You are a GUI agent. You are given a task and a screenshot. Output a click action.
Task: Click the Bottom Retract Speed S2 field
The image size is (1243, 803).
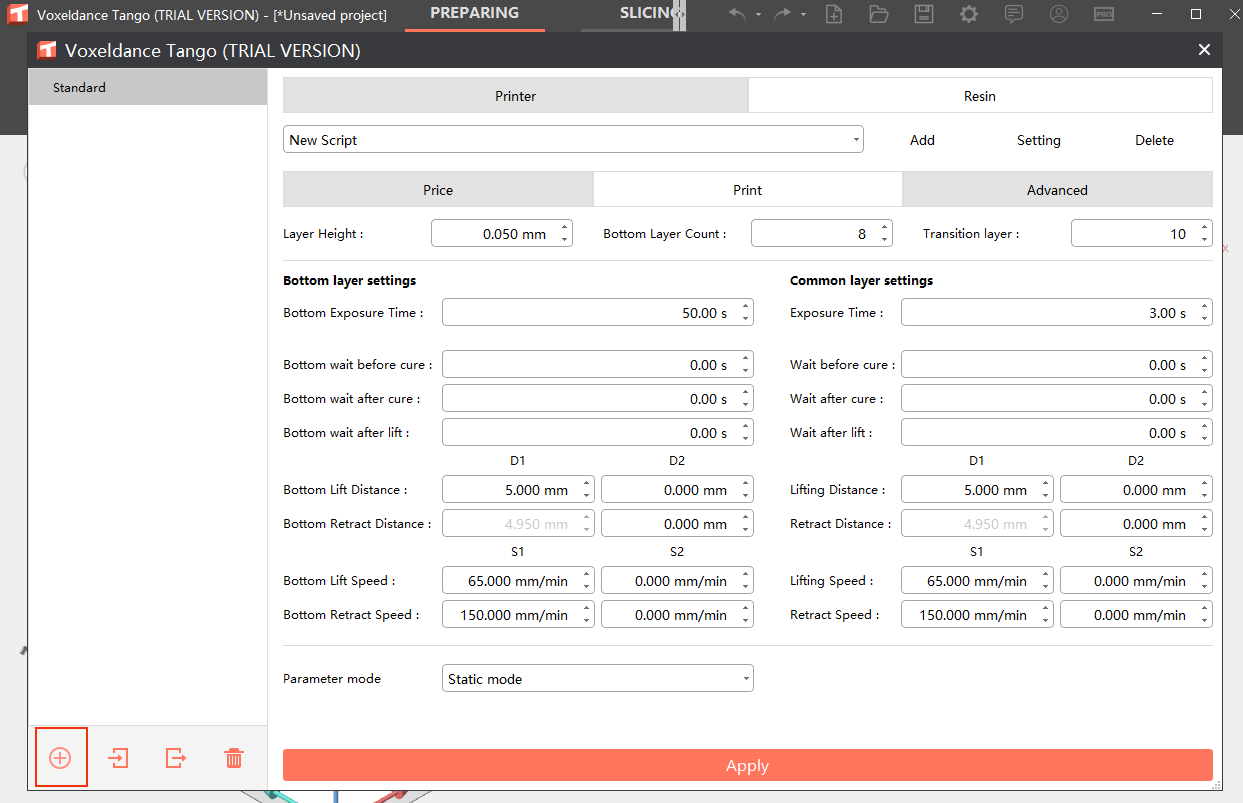pos(677,615)
